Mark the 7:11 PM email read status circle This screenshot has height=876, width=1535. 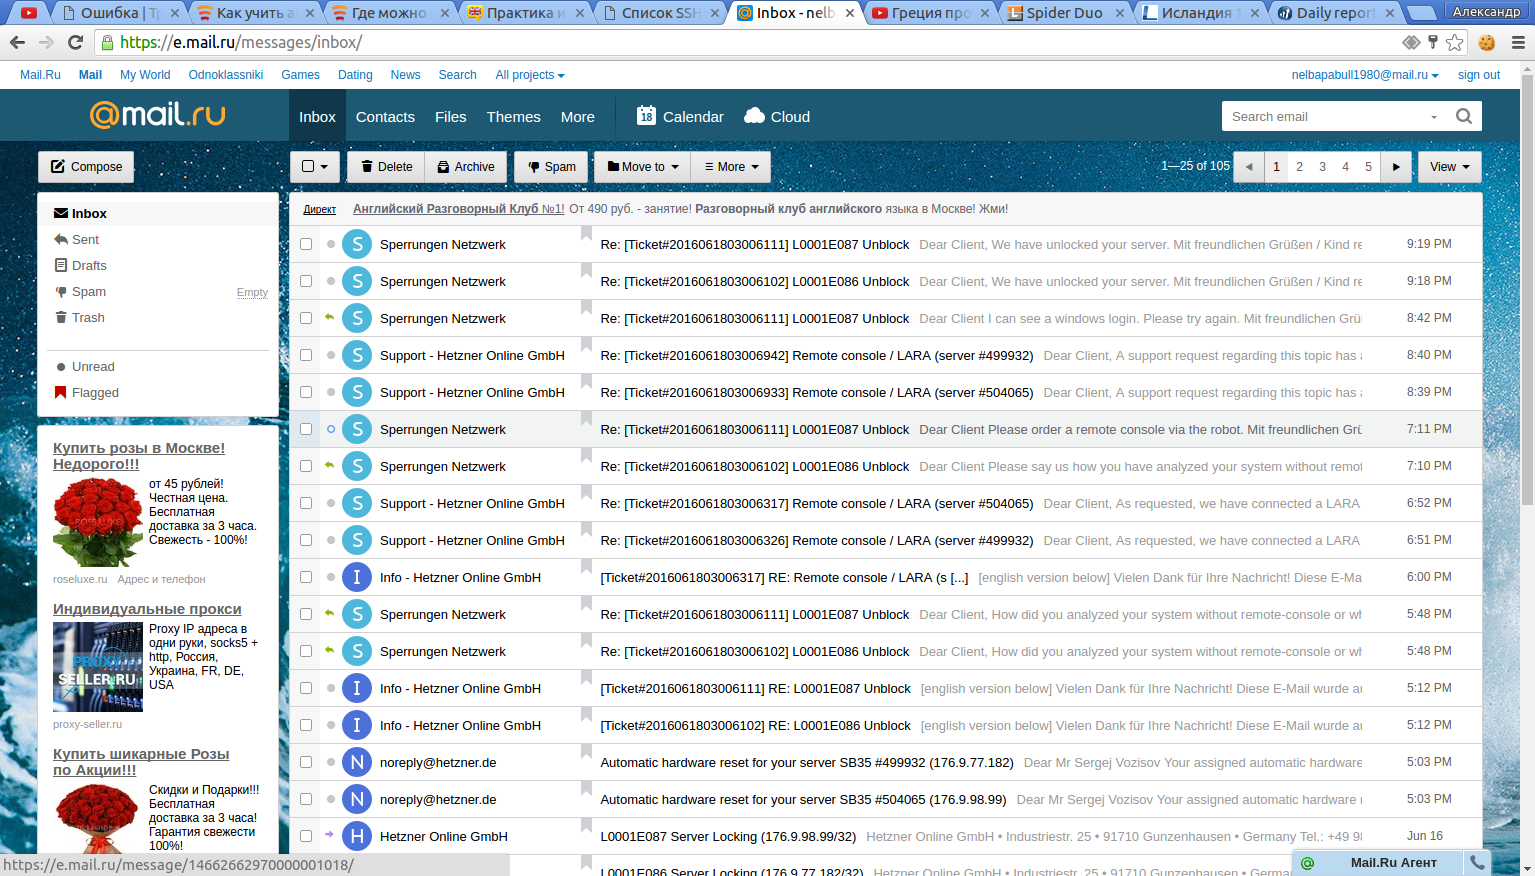331,429
